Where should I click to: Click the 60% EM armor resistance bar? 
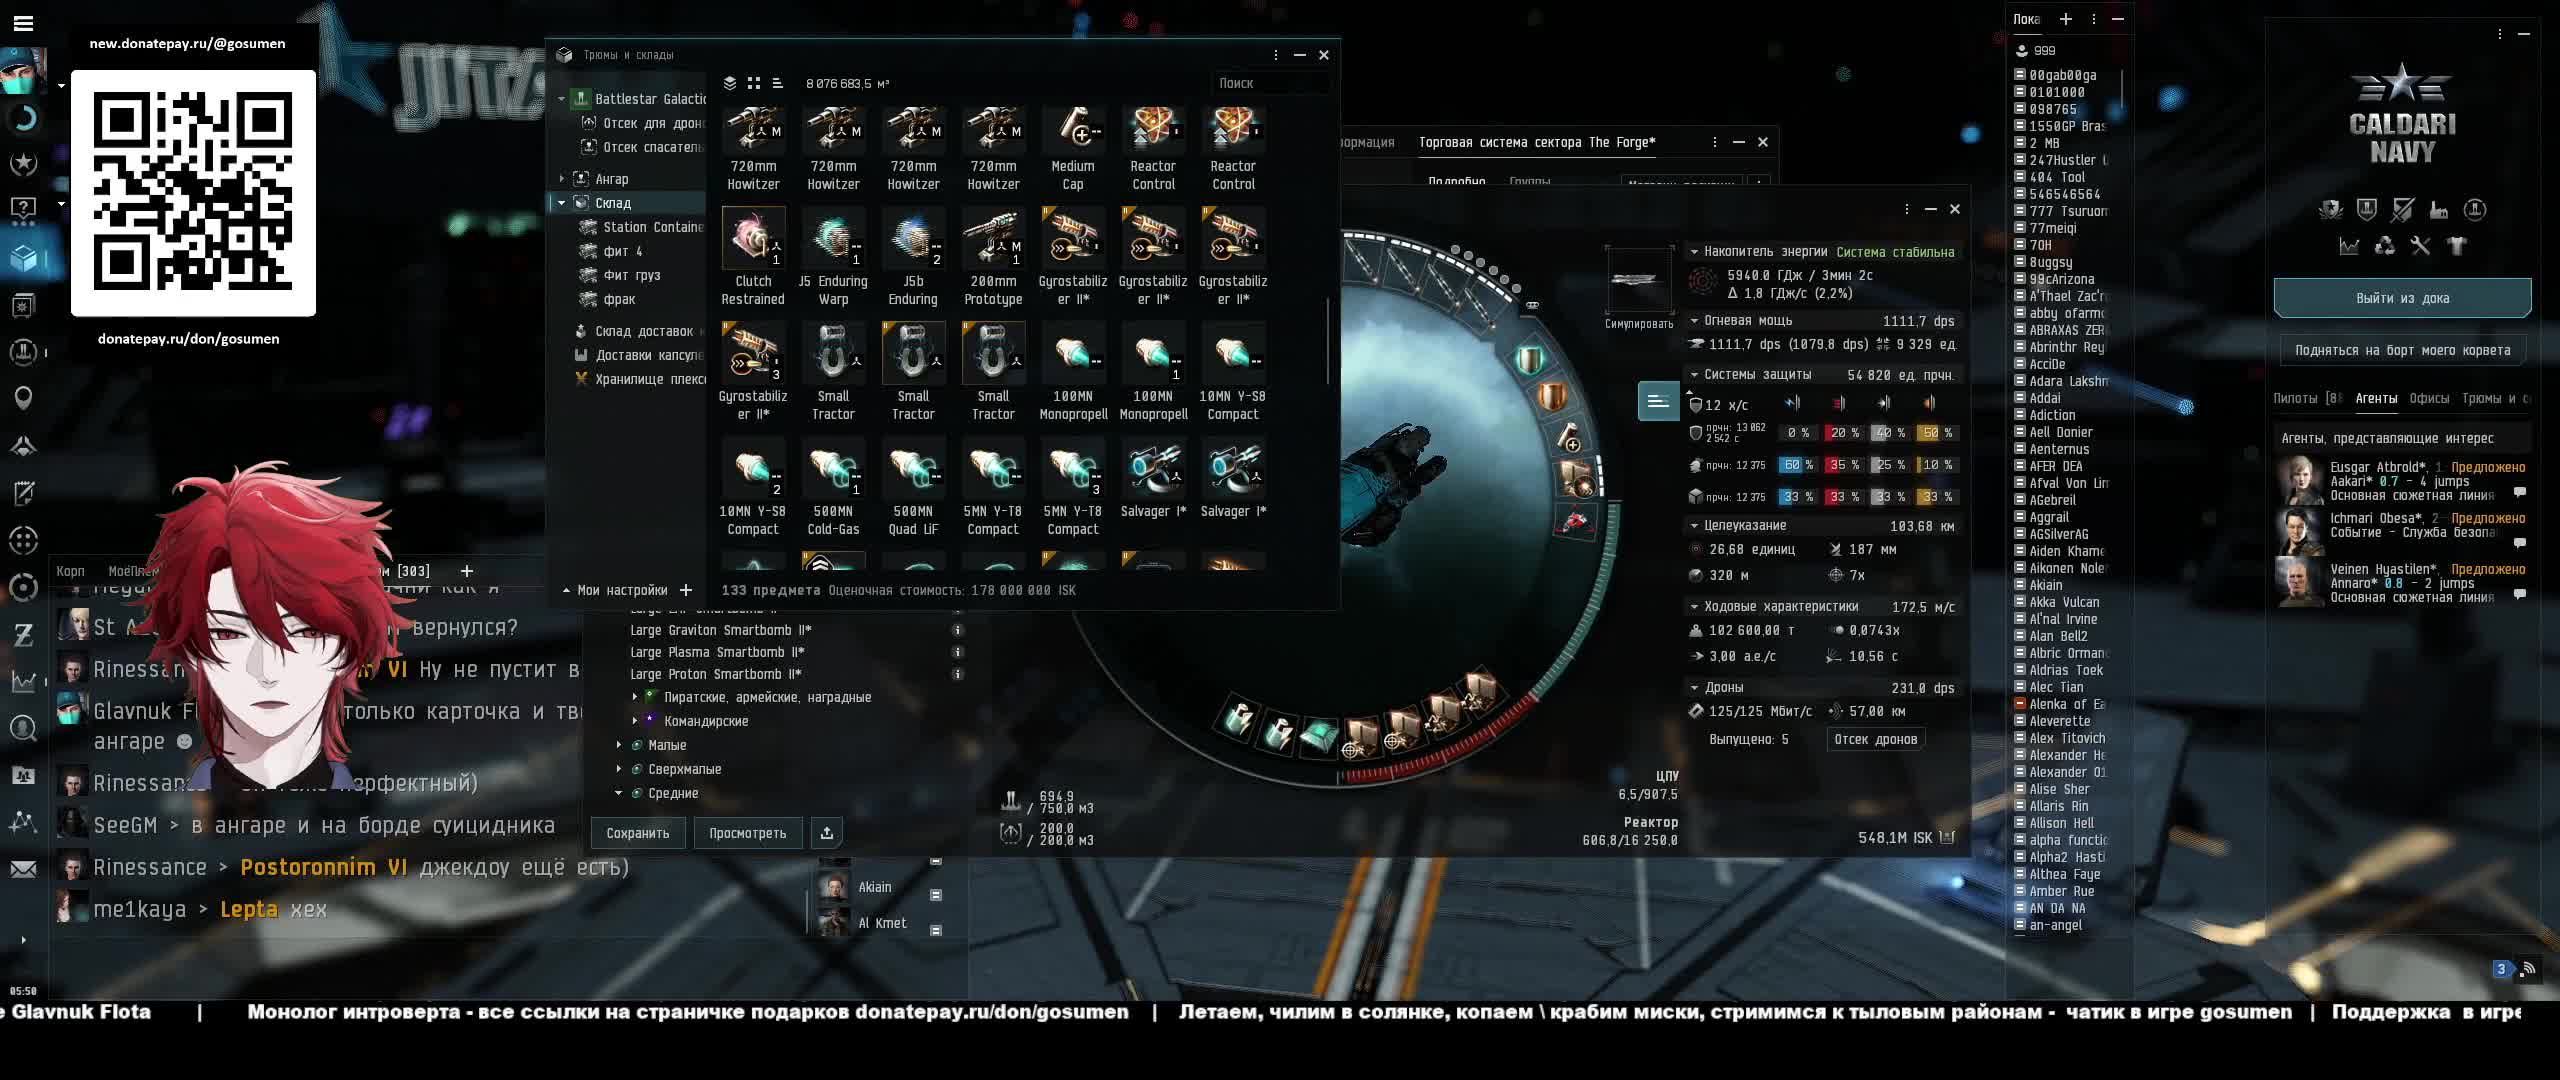click(1797, 465)
